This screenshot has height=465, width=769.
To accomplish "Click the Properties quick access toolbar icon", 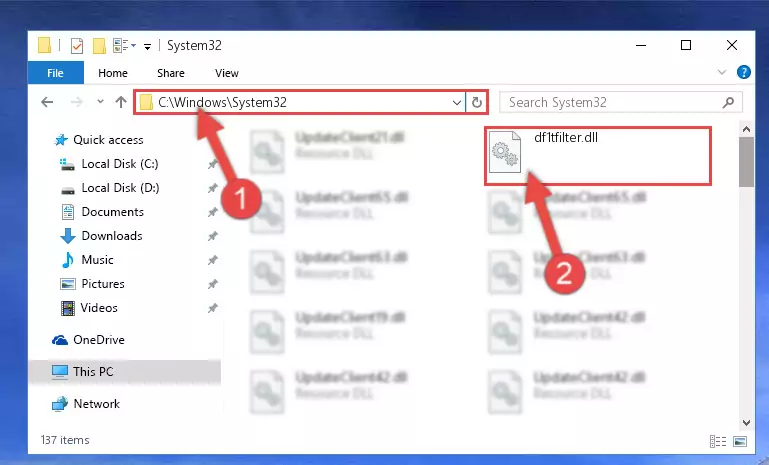I will [77, 46].
